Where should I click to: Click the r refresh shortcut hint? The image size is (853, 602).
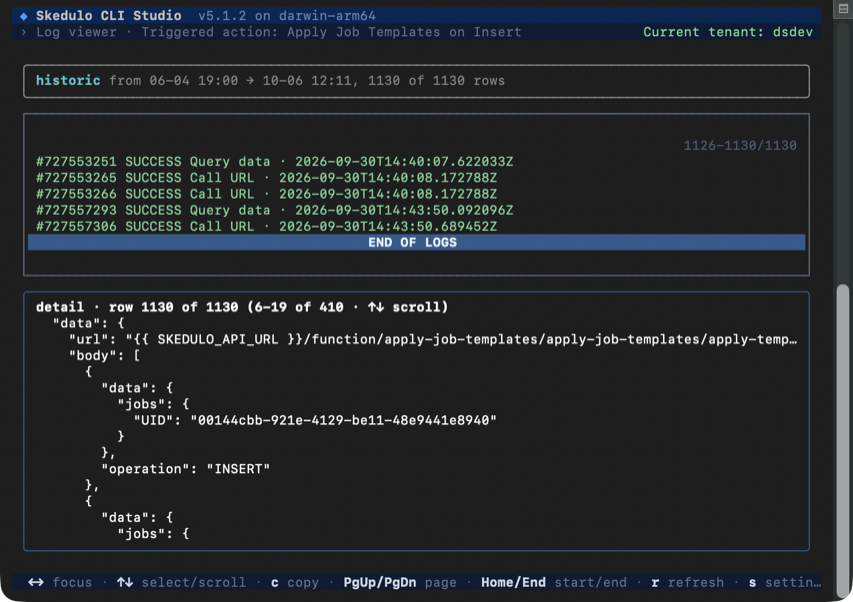tap(688, 582)
